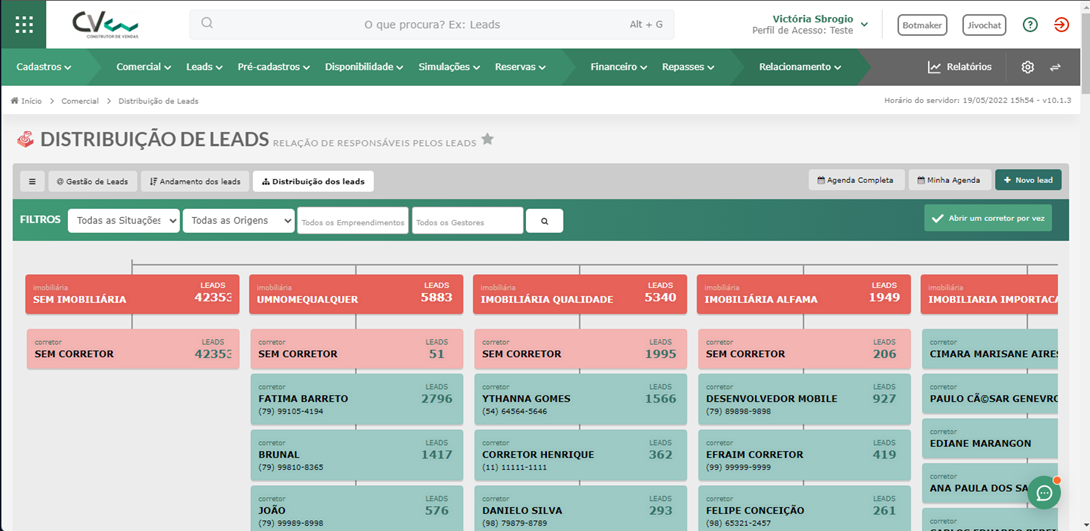The width and height of the screenshot is (1090, 531).
Task: Click the CV Construtor de Vendas logo
Action: coord(105,24)
